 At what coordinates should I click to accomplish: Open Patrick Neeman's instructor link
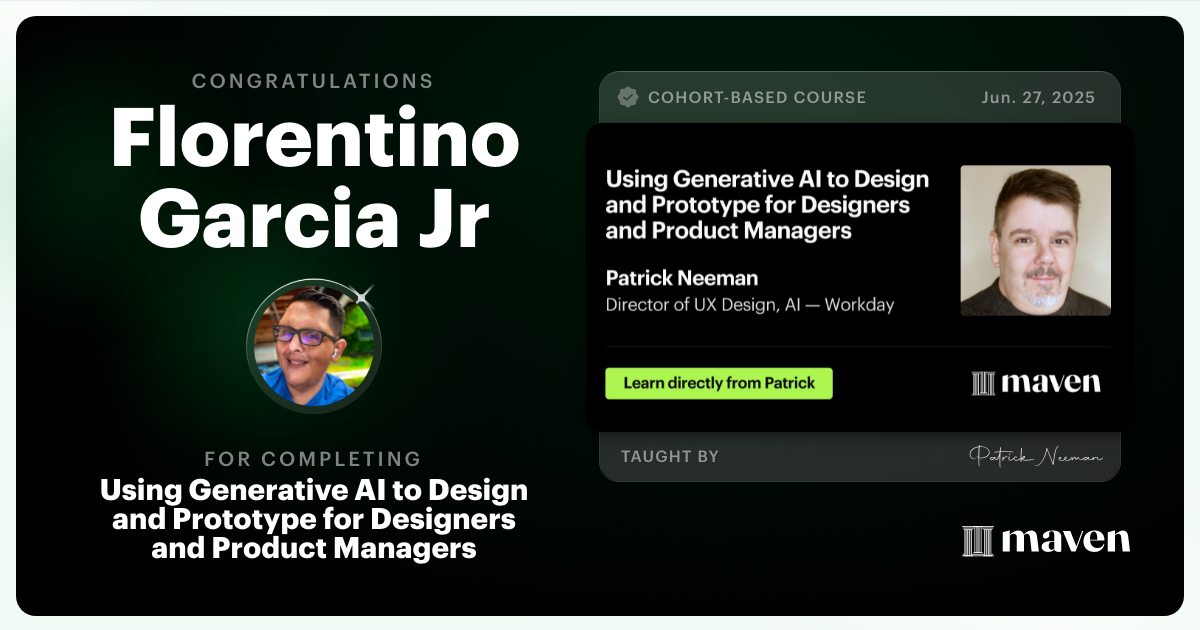click(x=681, y=278)
